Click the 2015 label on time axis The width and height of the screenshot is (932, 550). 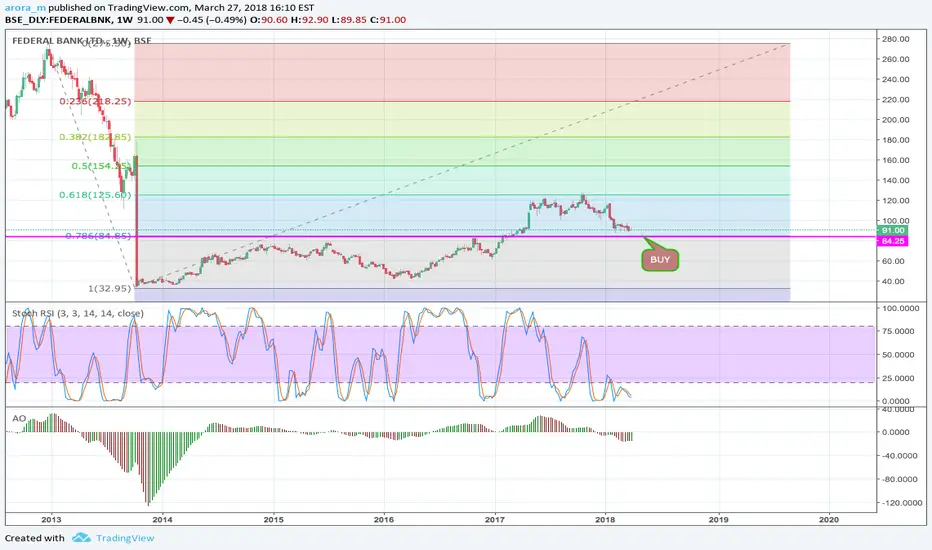[x=273, y=519]
